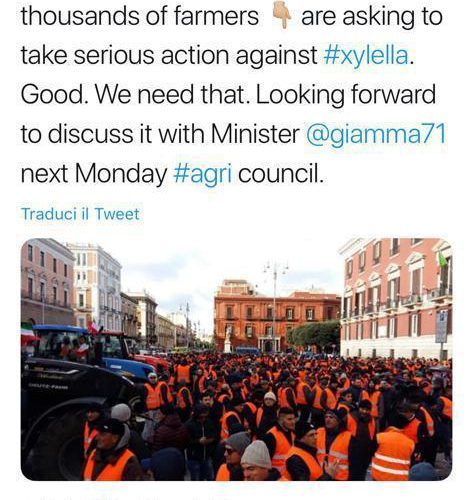Click the blue parking sign in the photo
This screenshot has height=500, width=473.
[x=442, y=327]
